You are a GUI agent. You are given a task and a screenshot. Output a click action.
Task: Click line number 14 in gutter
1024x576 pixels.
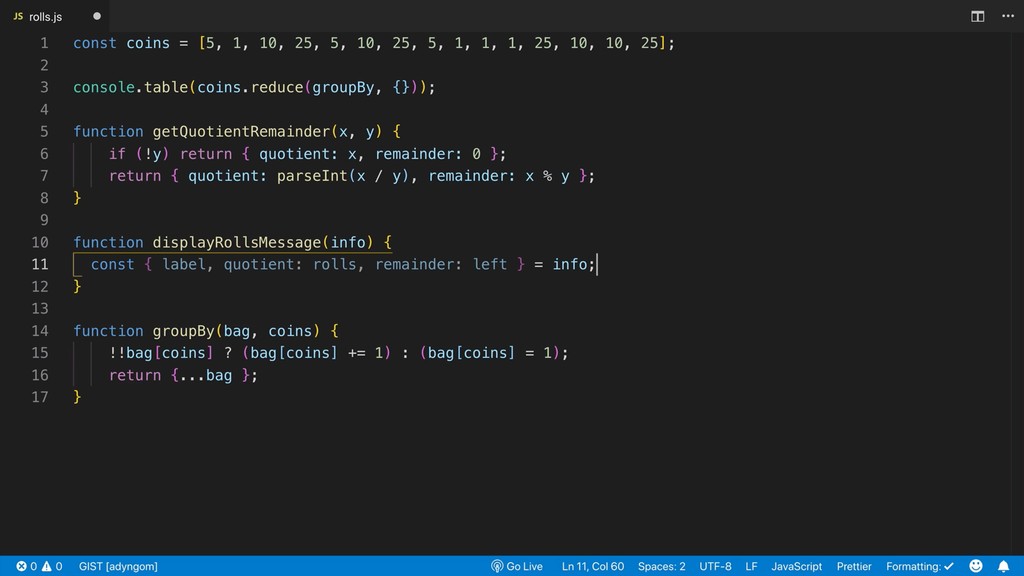(x=40, y=331)
